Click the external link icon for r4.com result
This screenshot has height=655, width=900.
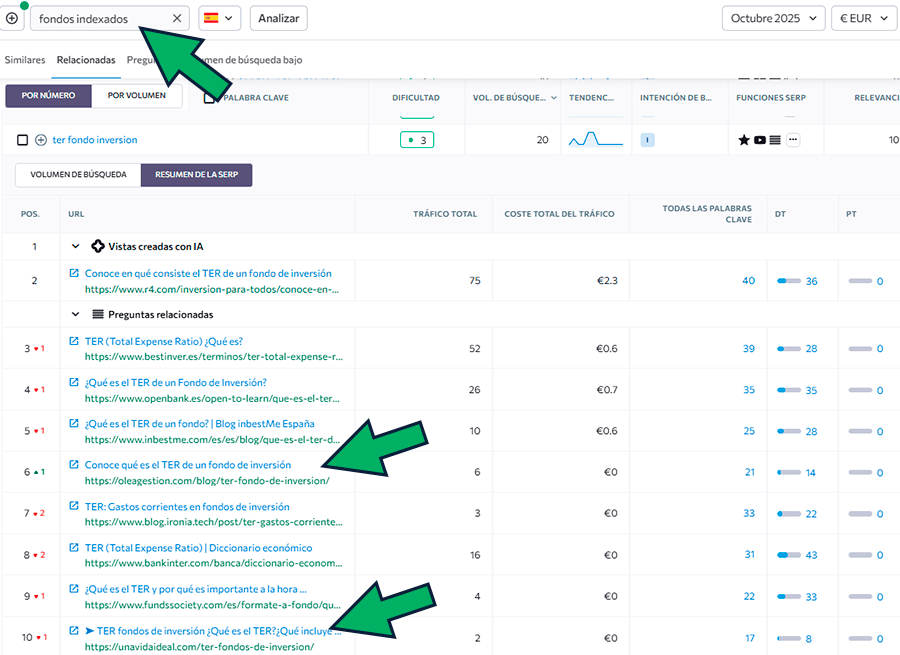[x=74, y=273]
